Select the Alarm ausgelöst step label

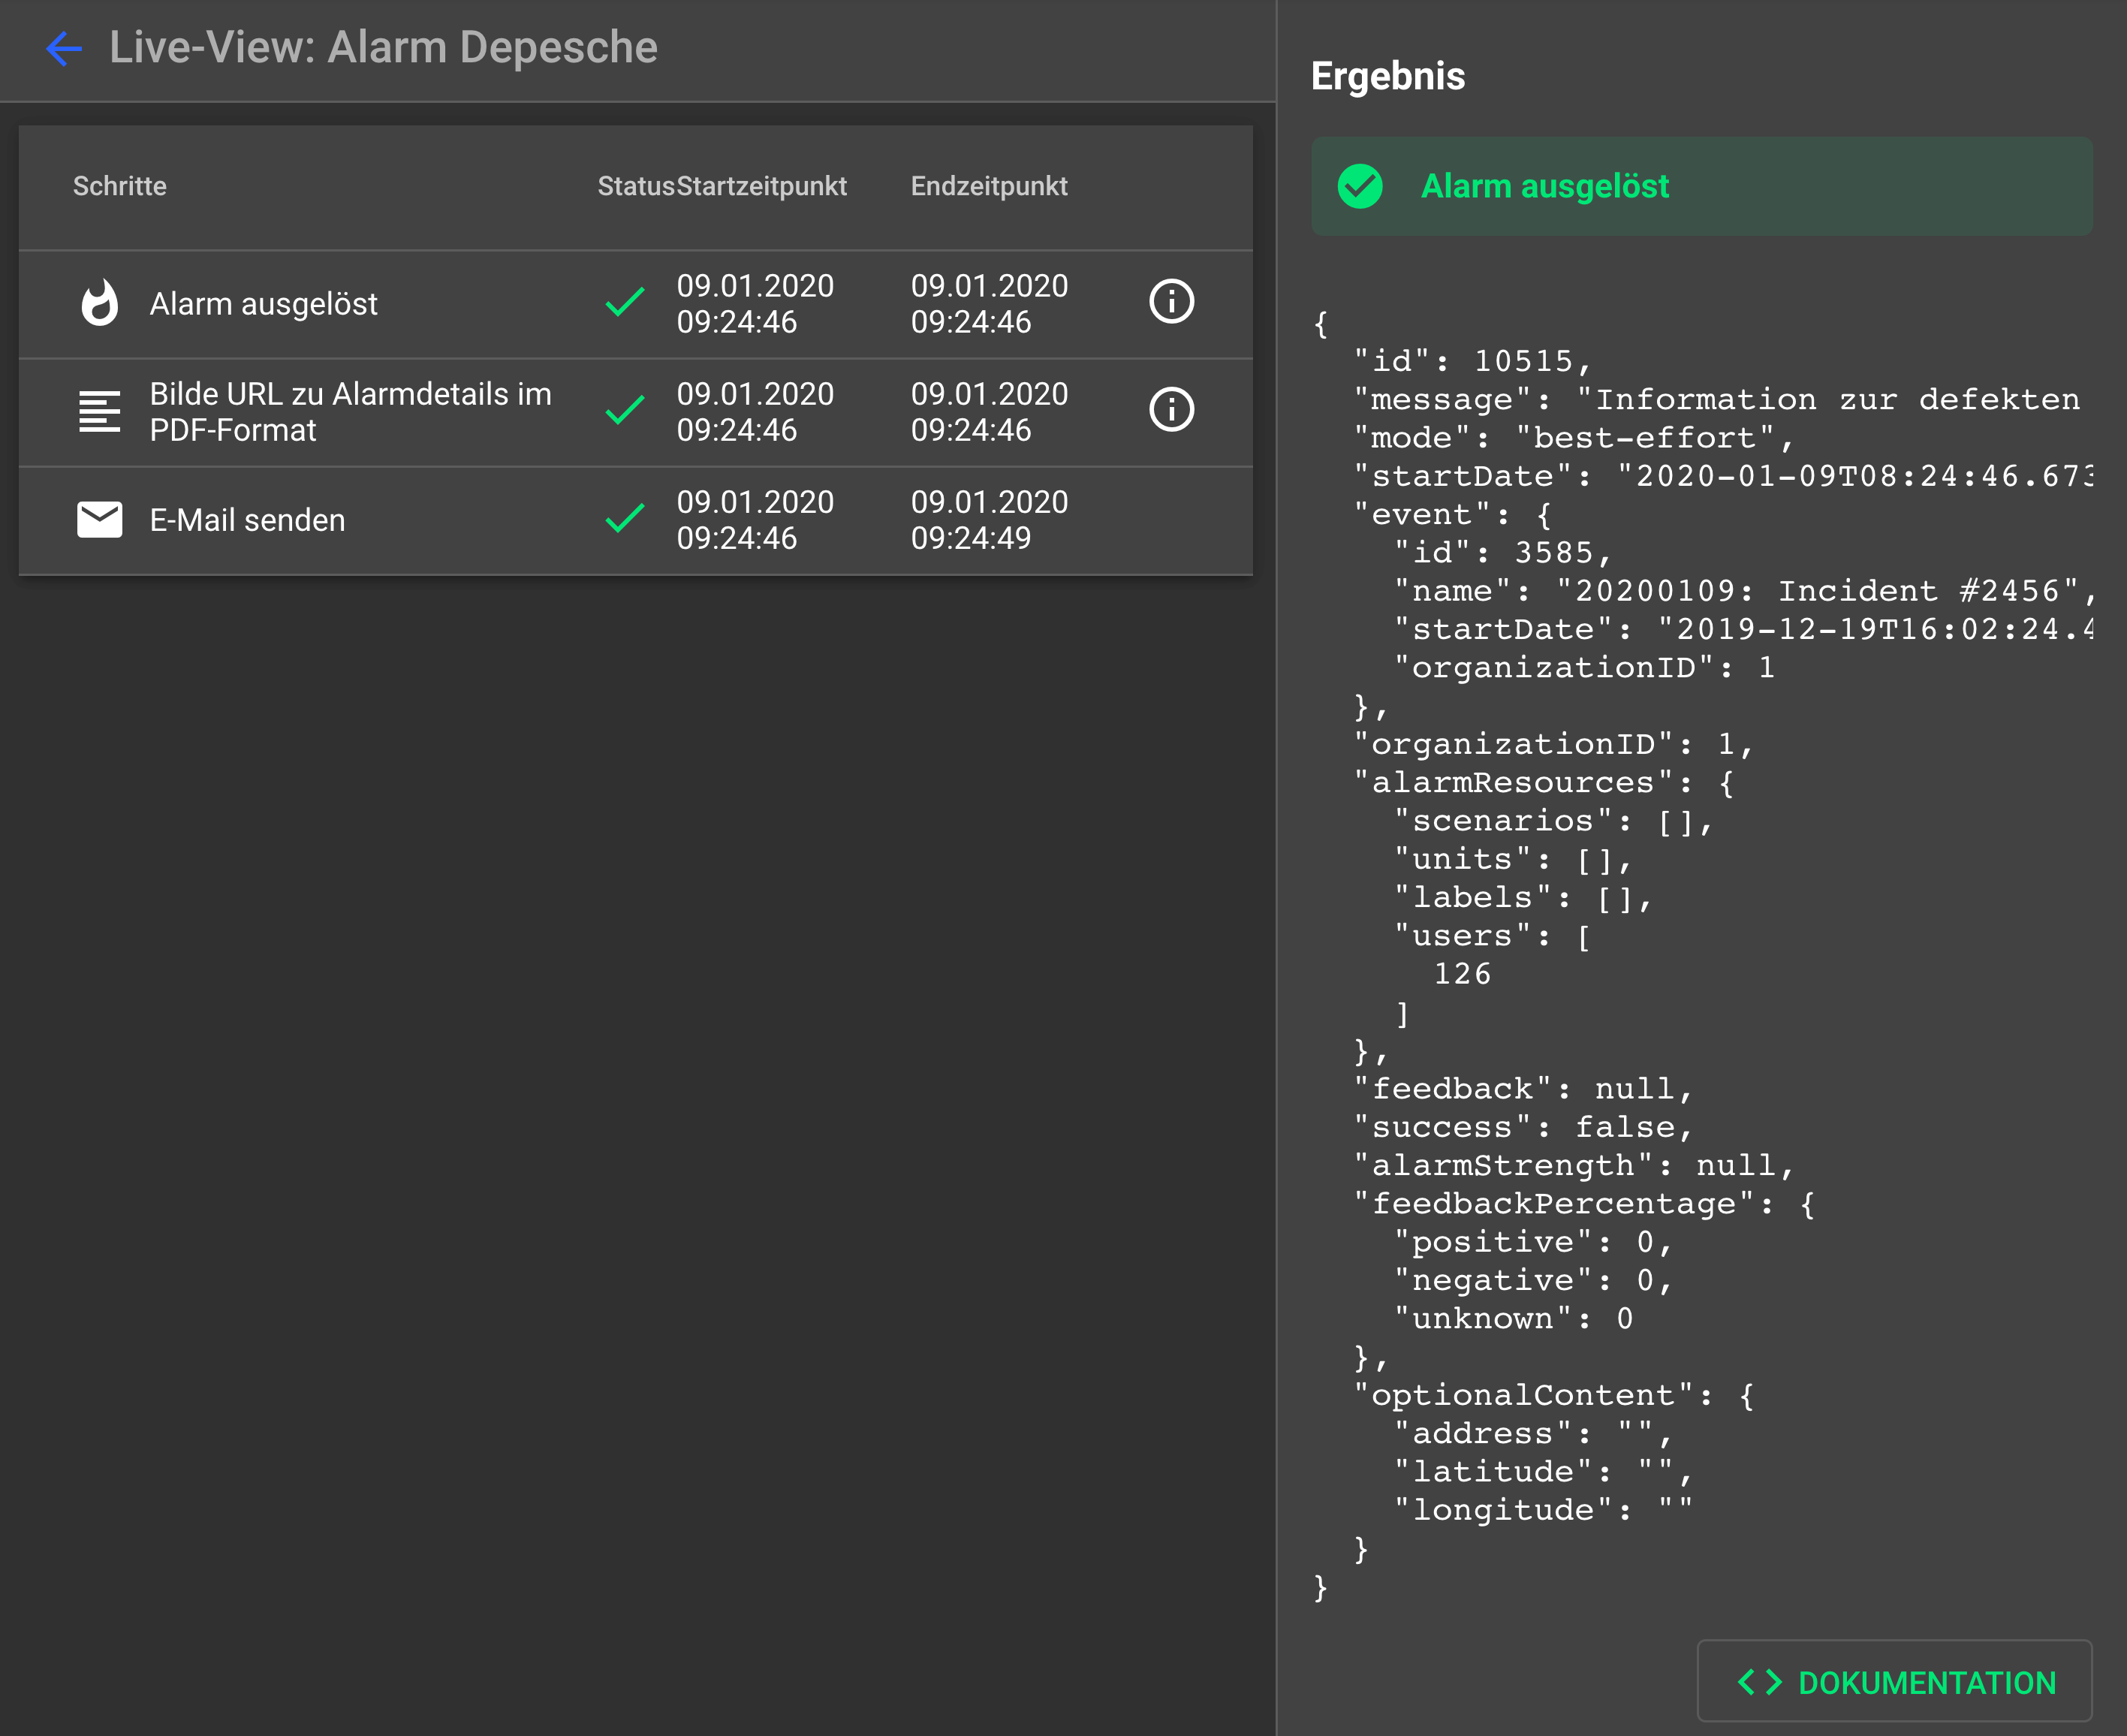[x=263, y=304]
